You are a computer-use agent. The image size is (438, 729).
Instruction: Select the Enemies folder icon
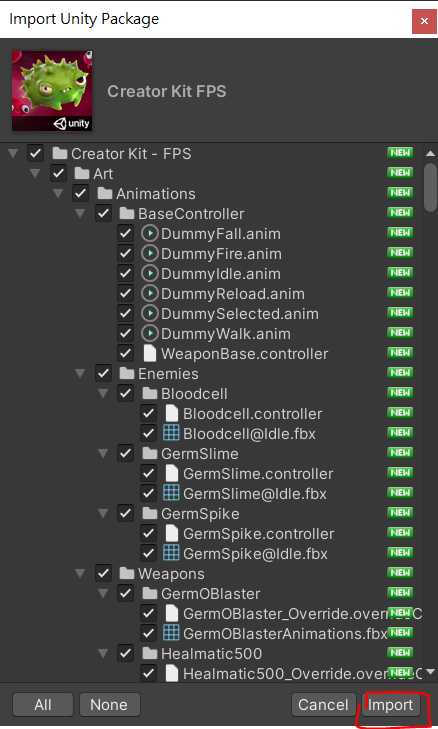coord(127,373)
